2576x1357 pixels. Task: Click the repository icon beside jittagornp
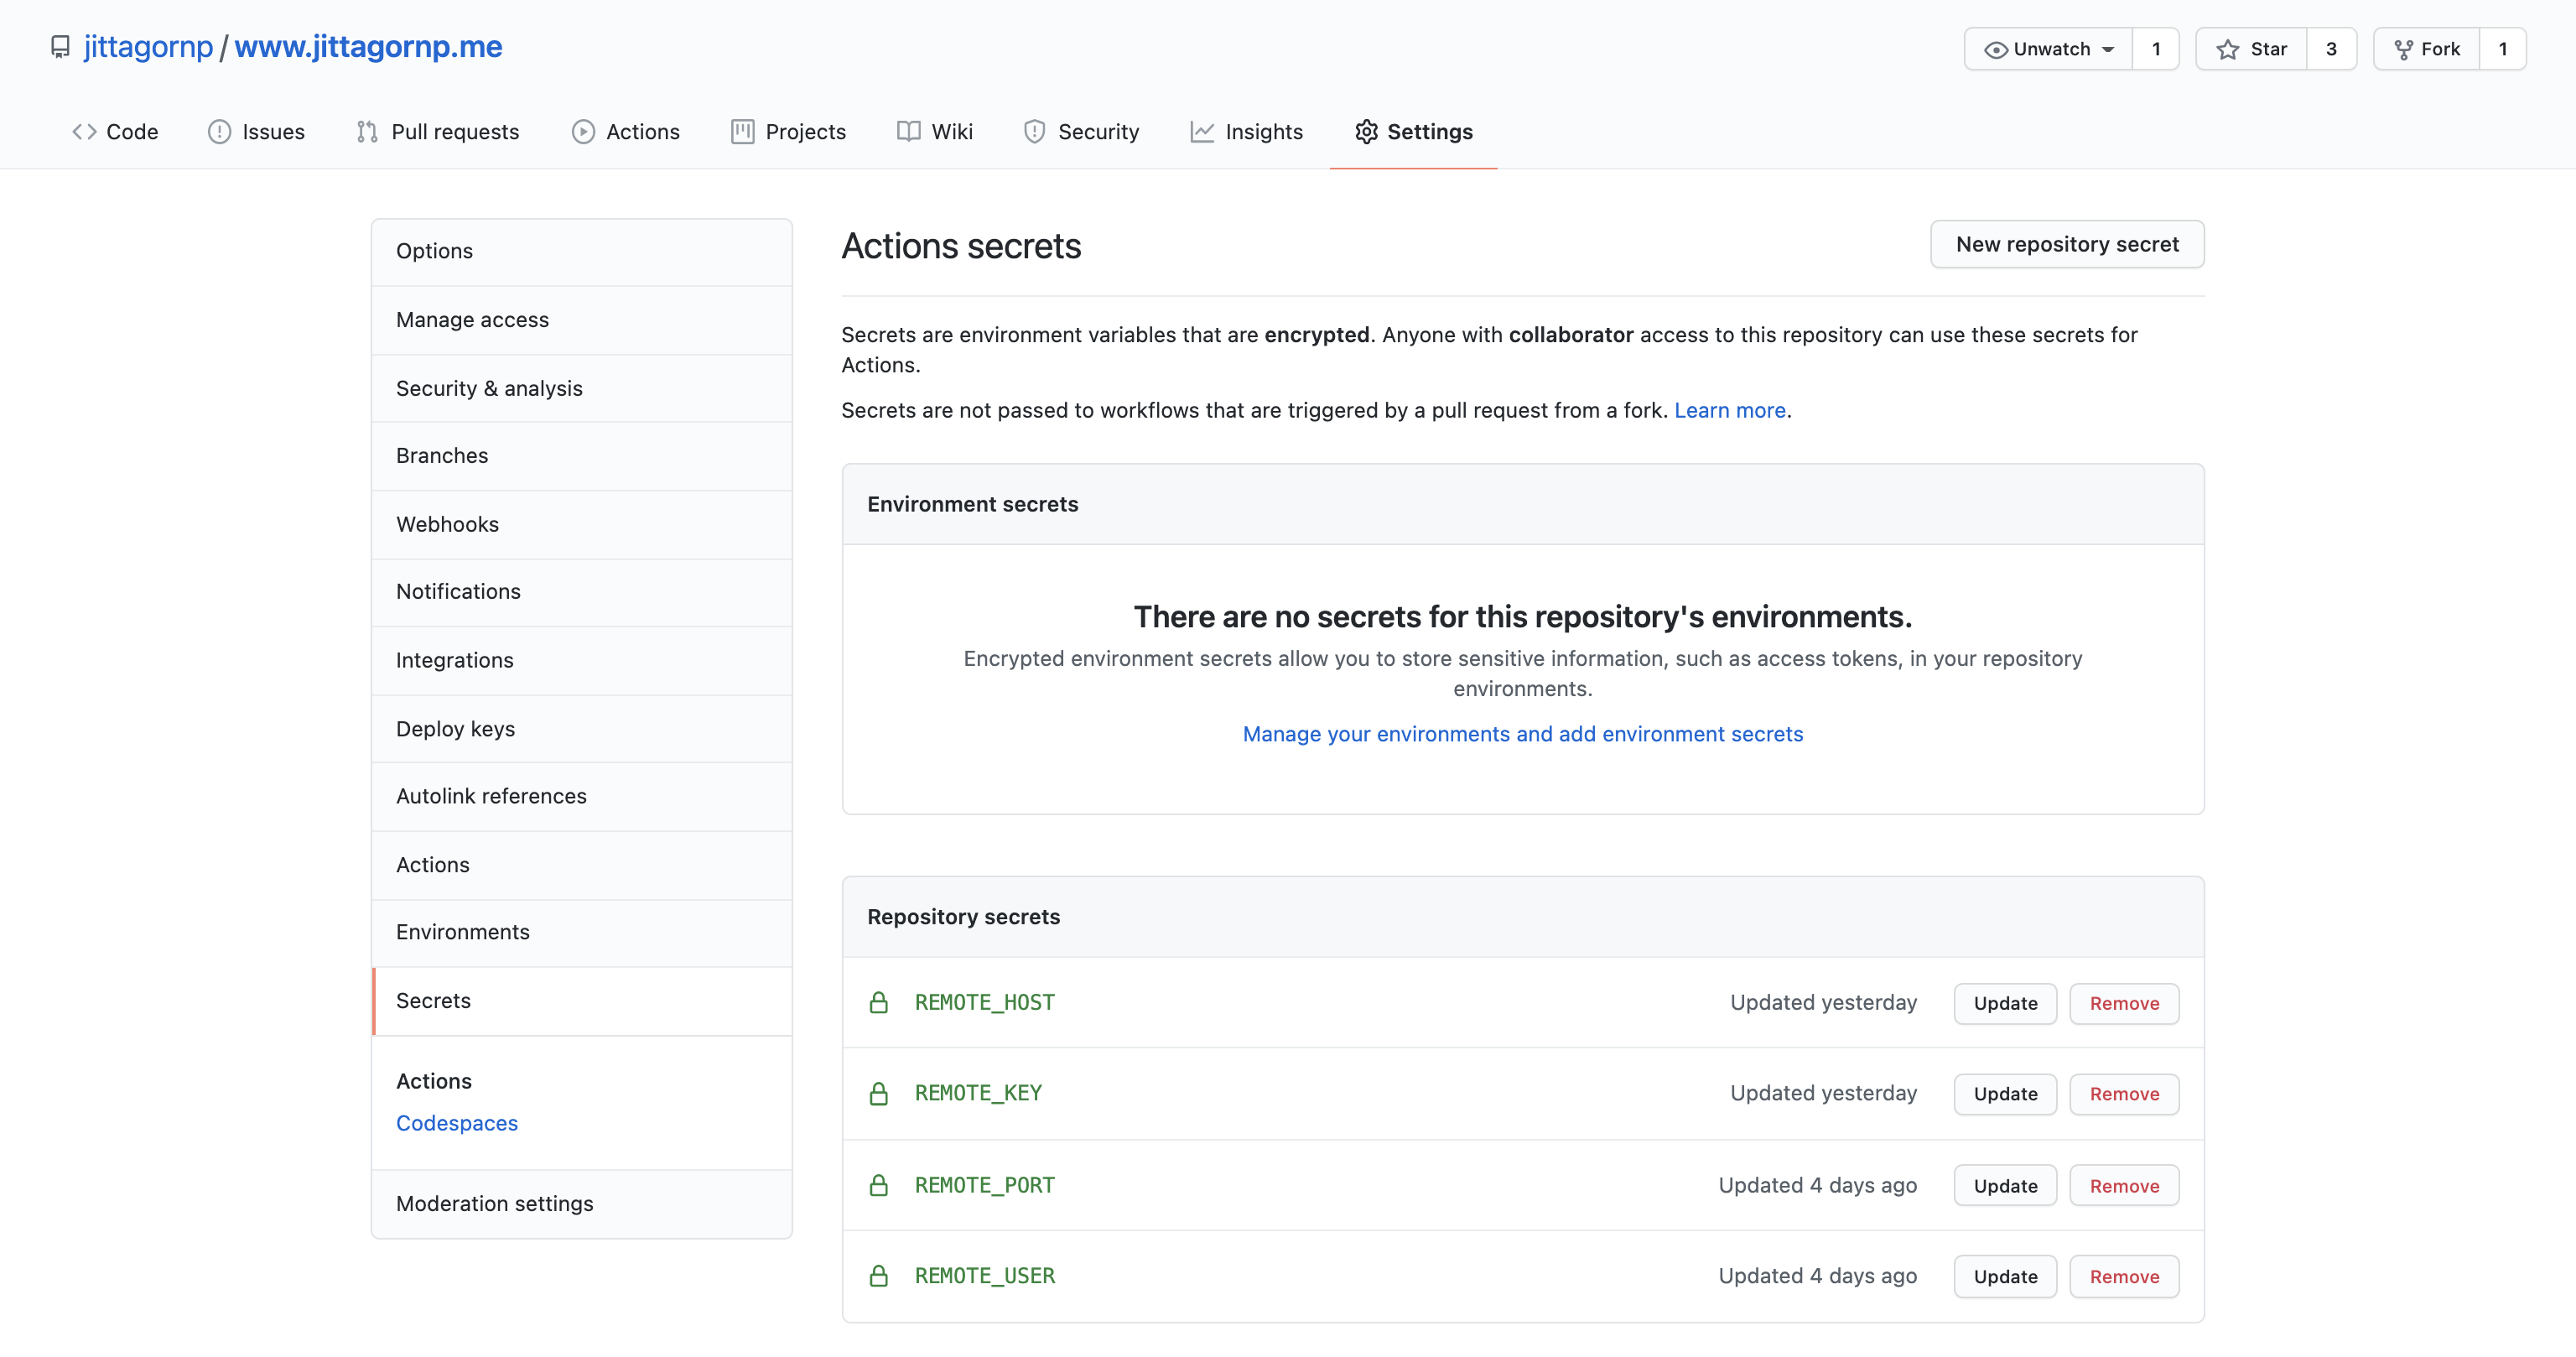pyautogui.click(x=60, y=47)
